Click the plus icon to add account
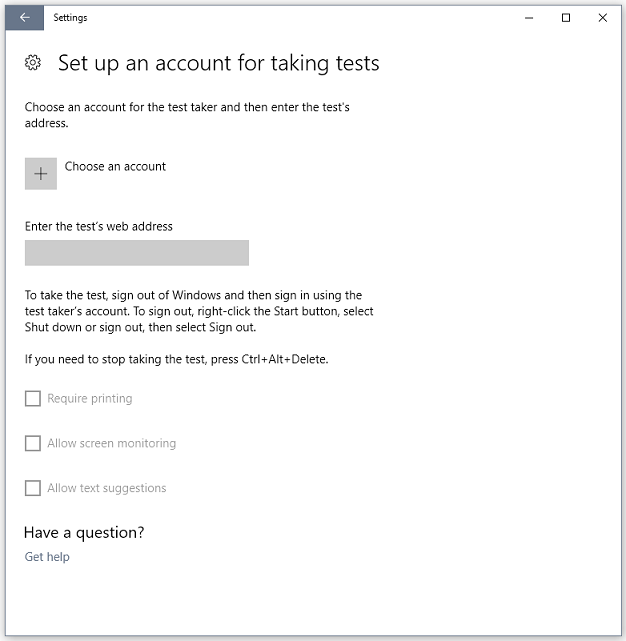626x641 pixels. tap(41, 174)
